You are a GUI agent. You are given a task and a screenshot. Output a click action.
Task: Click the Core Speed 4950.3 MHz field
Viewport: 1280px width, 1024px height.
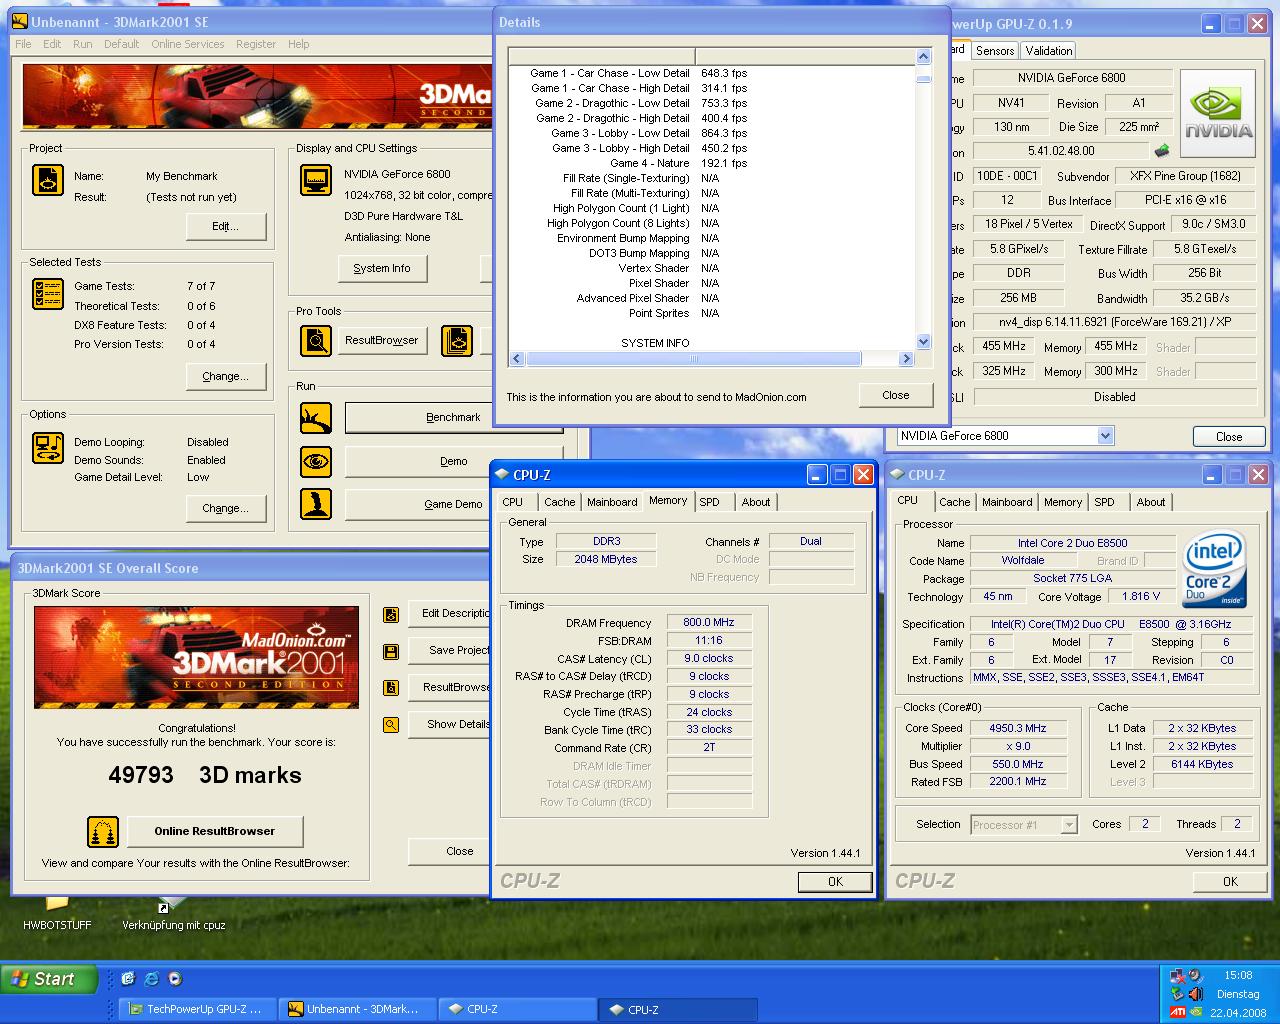(1018, 728)
